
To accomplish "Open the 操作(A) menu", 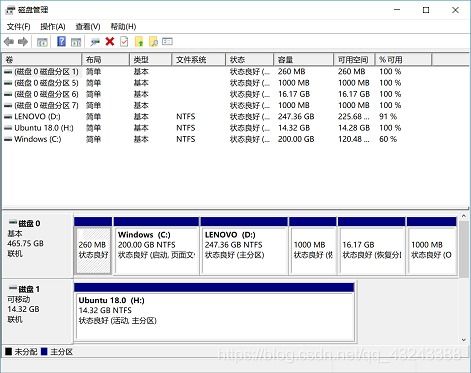I will point(53,27).
